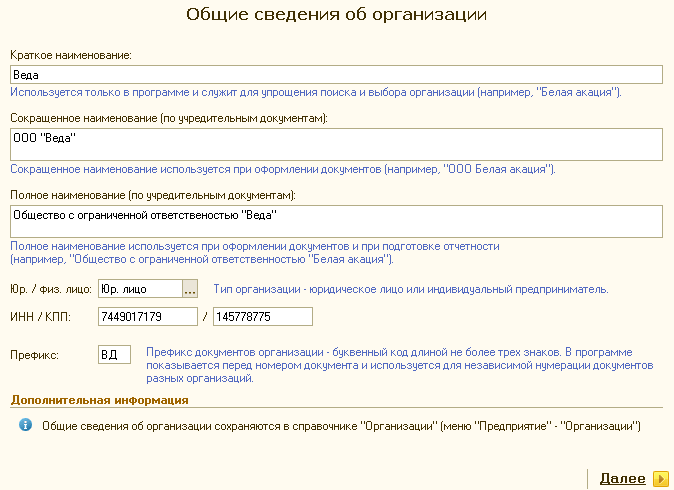Click the КПП field with 145778775

click(x=263, y=317)
